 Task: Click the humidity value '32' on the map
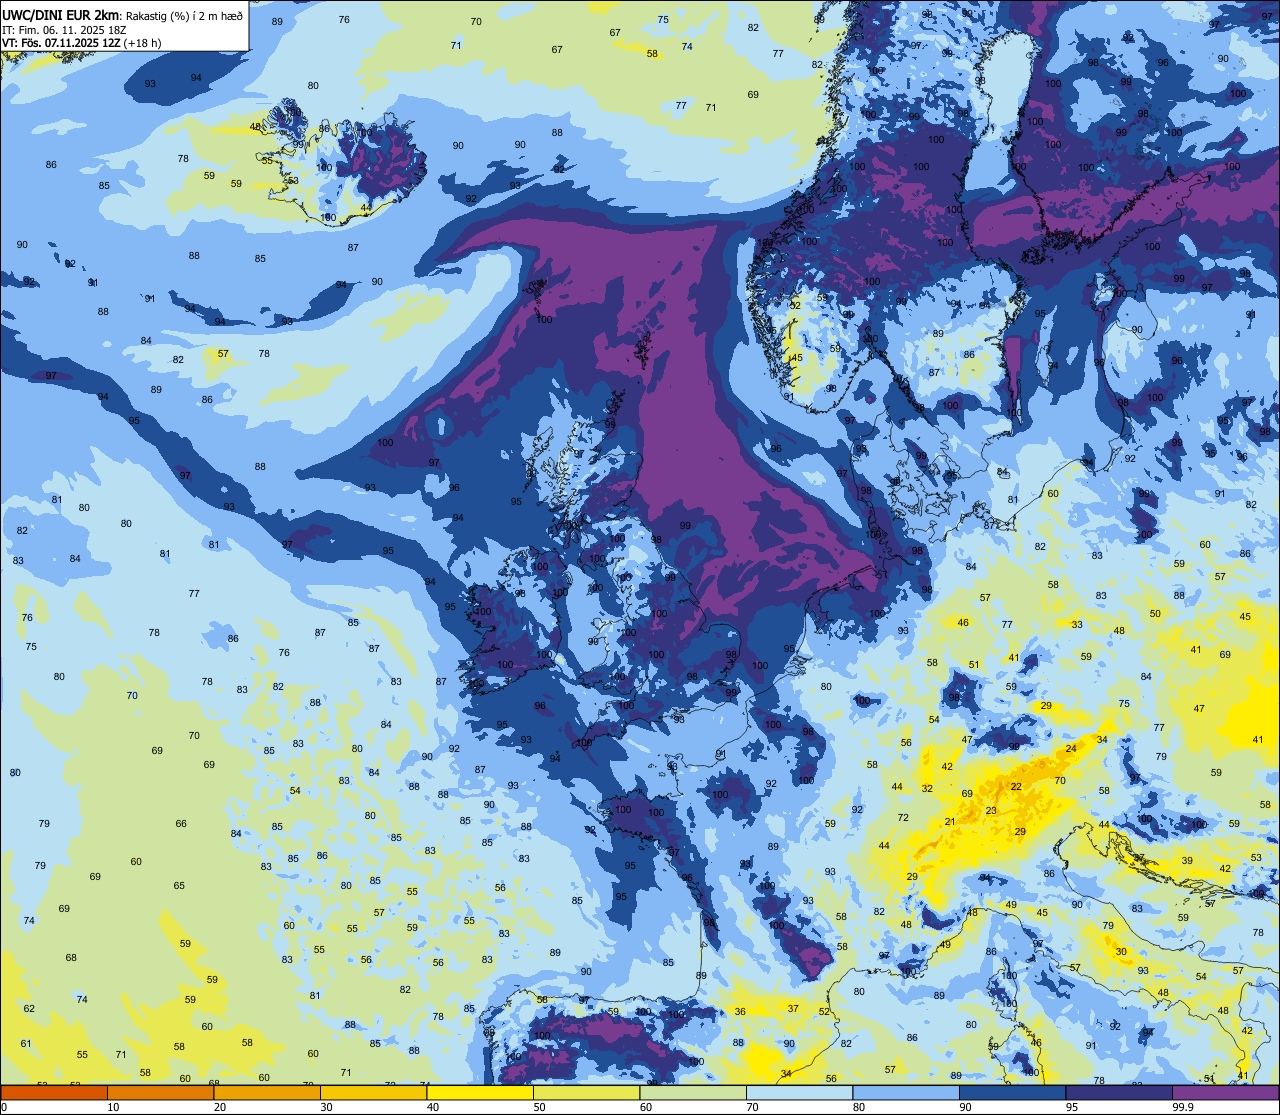pos(927,788)
